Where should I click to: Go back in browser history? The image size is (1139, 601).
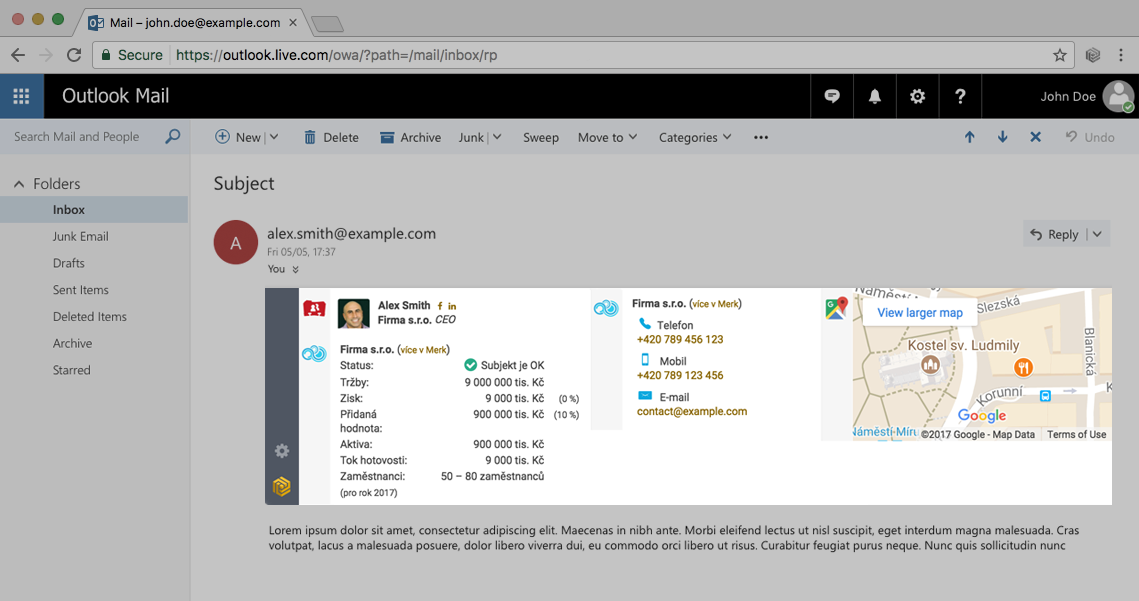(18, 55)
